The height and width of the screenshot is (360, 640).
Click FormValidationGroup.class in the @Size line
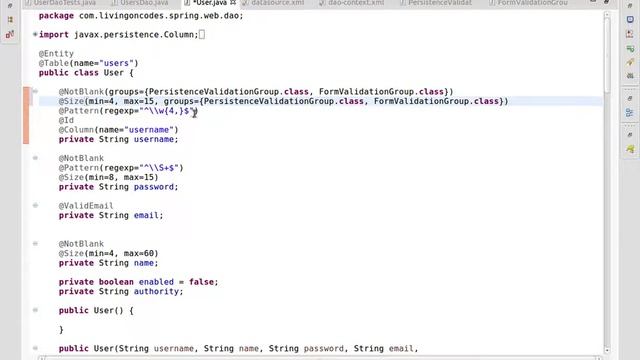[436, 101]
